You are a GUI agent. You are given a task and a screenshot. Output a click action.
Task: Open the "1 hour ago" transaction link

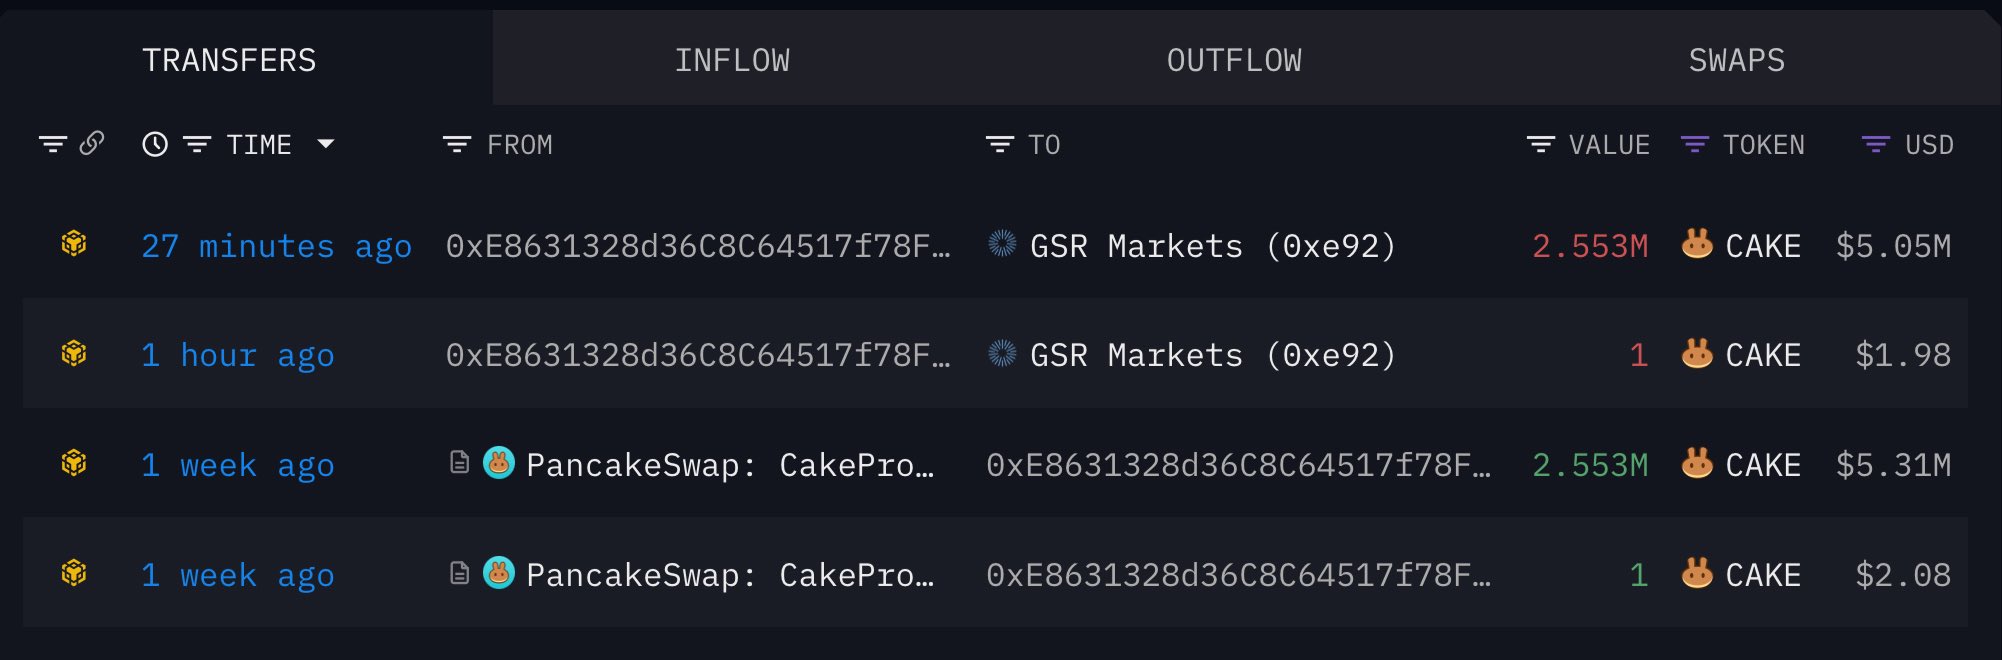click(238, 355)
